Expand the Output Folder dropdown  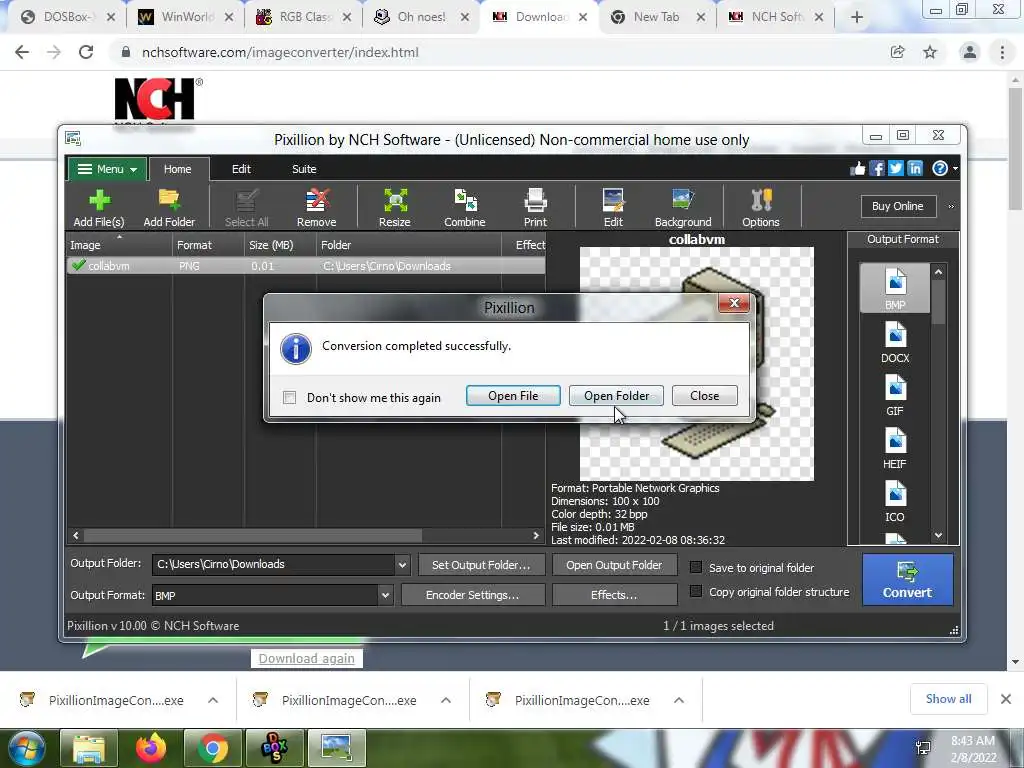[x=402, y=564]
